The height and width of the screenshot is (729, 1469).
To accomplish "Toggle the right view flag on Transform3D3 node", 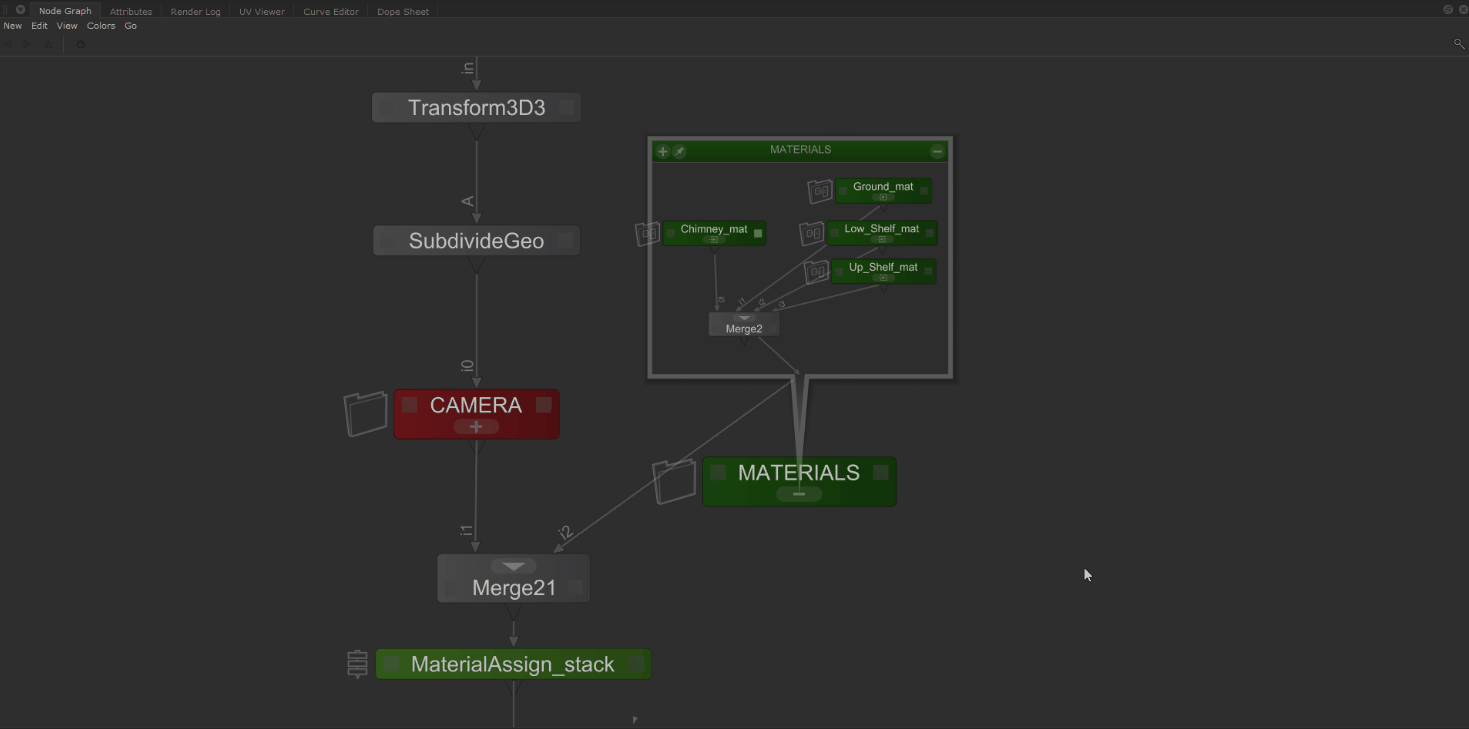I will (566, 108).
